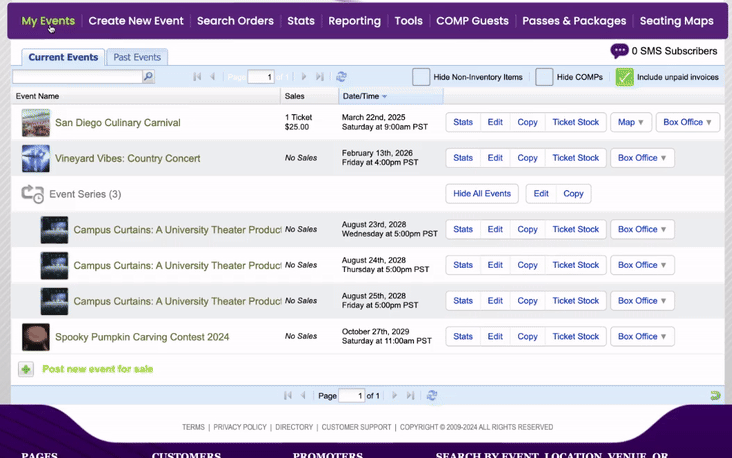The height and width of the screenshot is (458, 732).
Task: Enable the Hide COMPs checkbox
Action: pyautogui.click(x=544, y=77)
